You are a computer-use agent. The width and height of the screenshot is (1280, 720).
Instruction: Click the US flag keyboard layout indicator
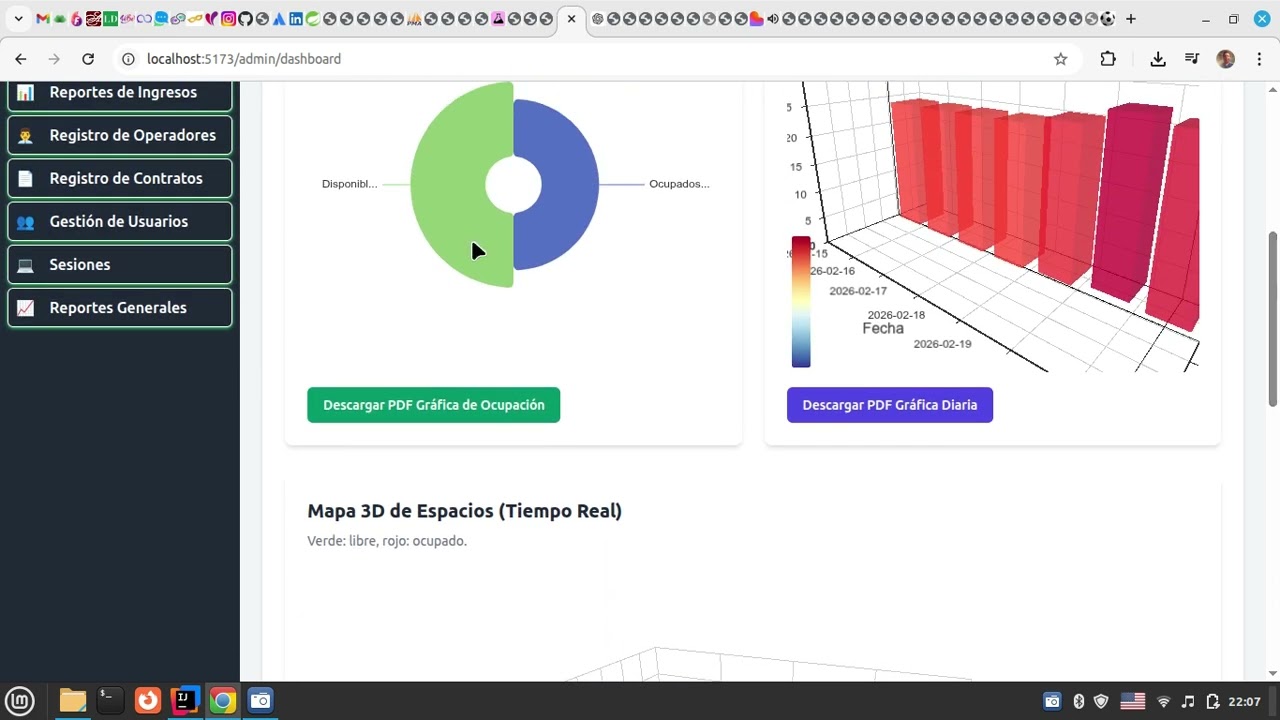point(1132,701)
